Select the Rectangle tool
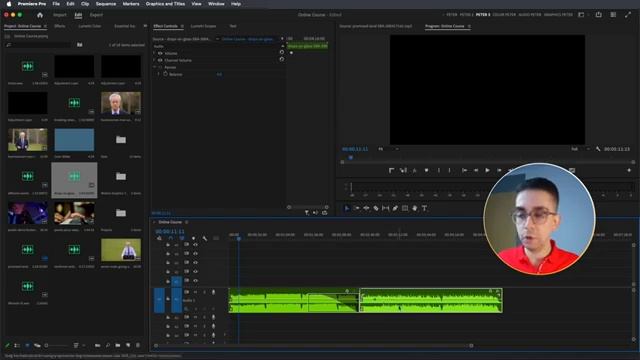This screenshot has width=640, height=360. click(405, 208)
